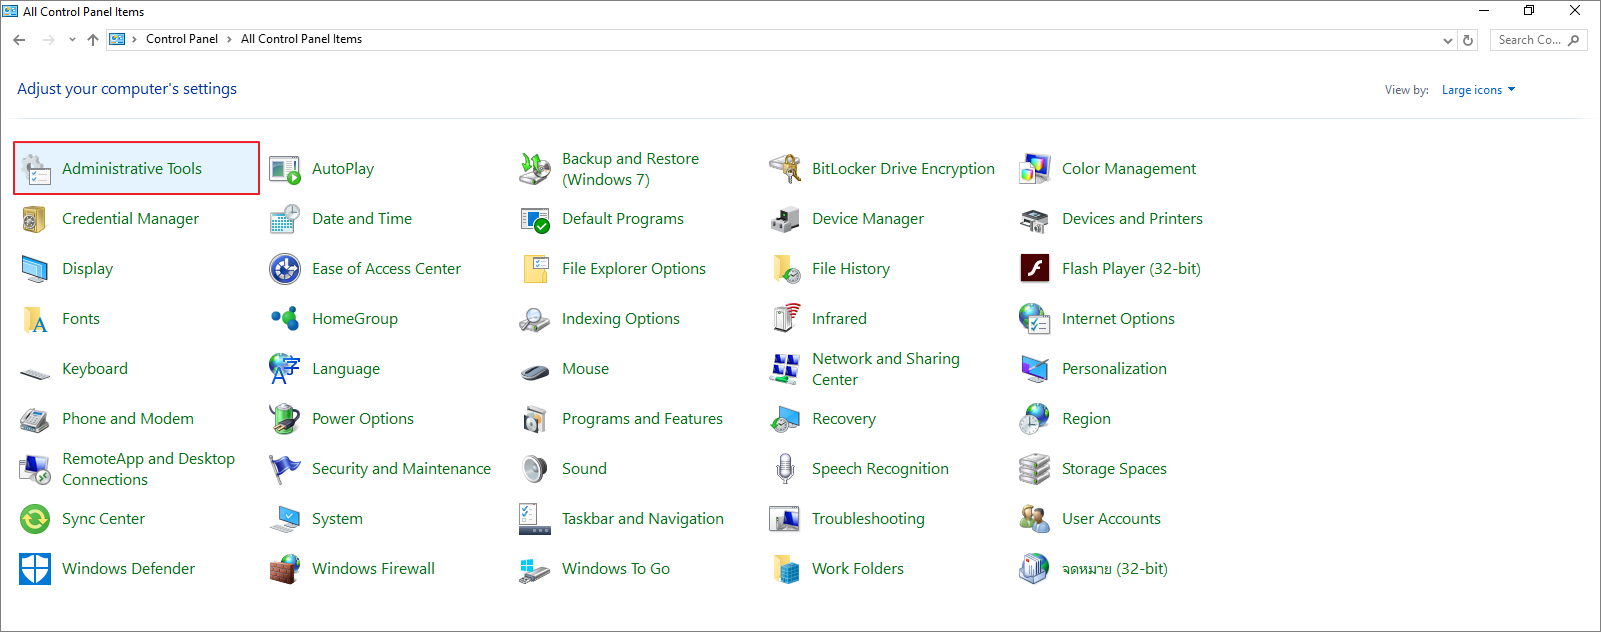Click the Sync Center green icon
This screenshot has height=632, width=1601.
(x=35, y=519)
